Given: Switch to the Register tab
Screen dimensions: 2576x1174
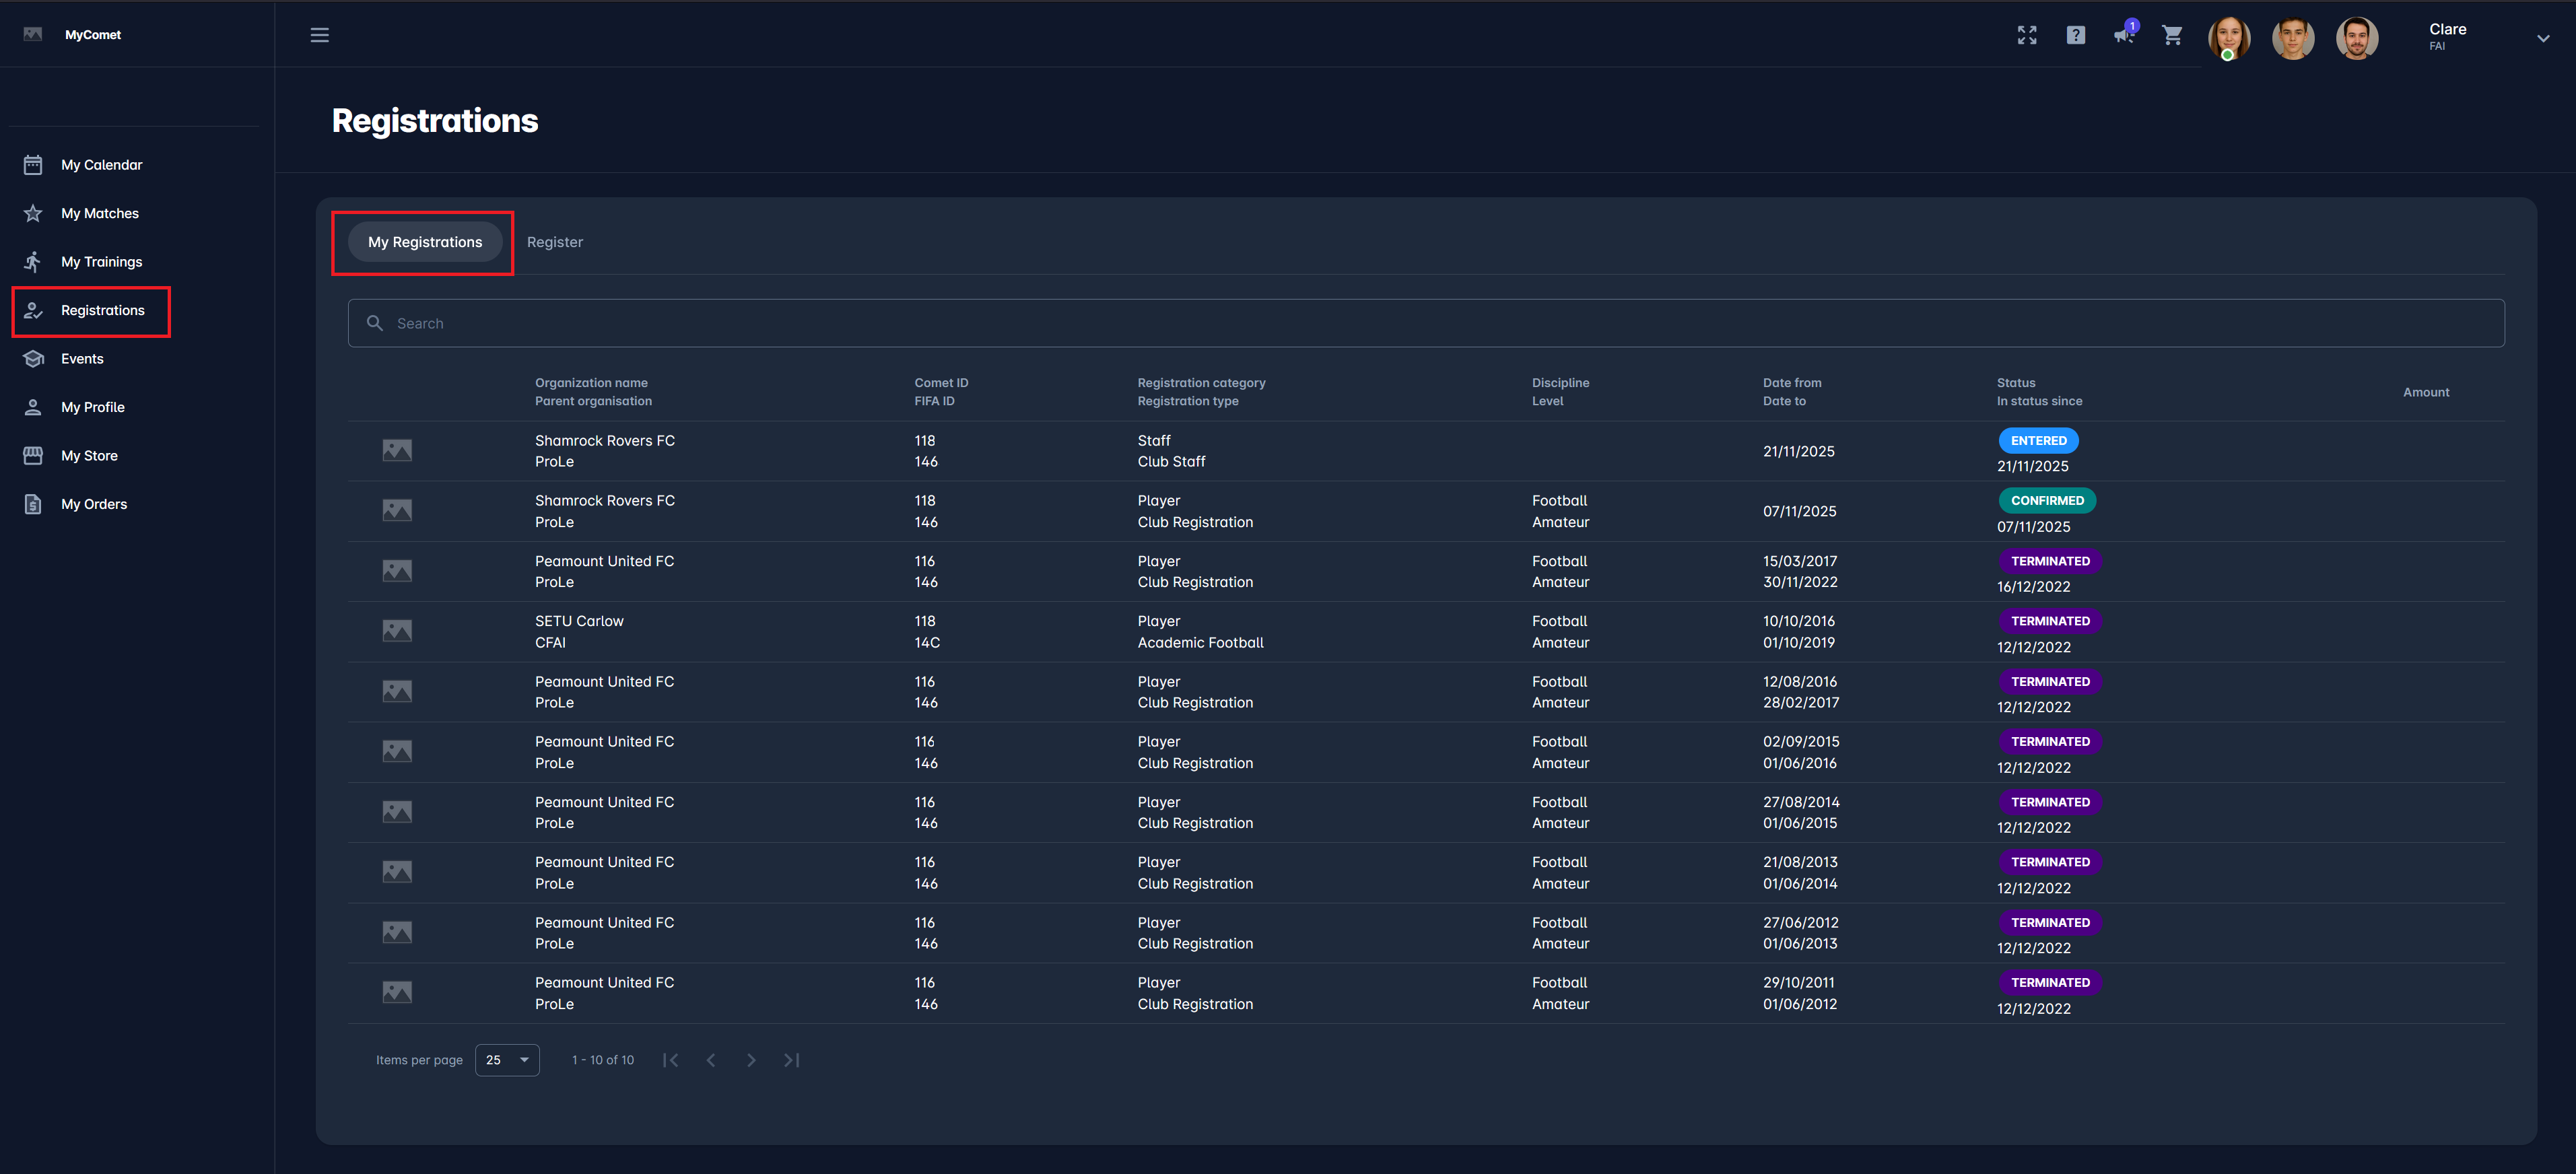Looking at the screenshot, I should pos(554,242).
